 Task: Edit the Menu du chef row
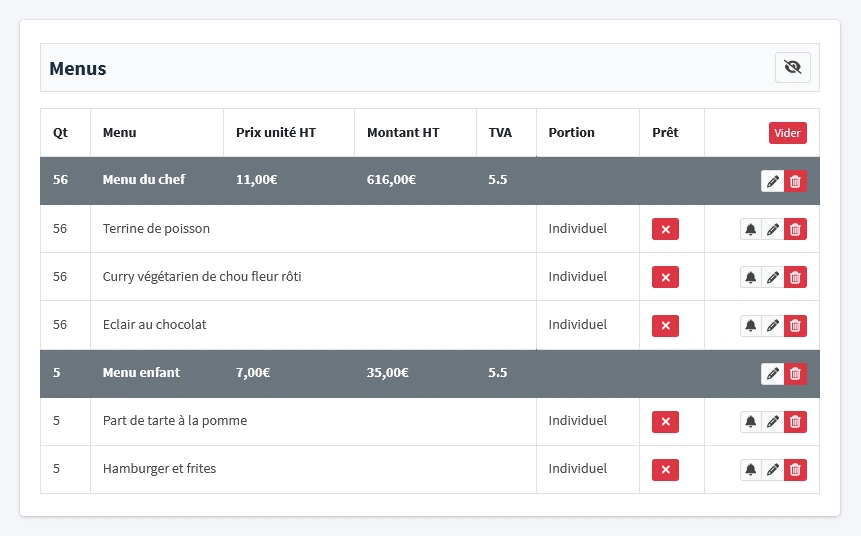tap(773, 181)
